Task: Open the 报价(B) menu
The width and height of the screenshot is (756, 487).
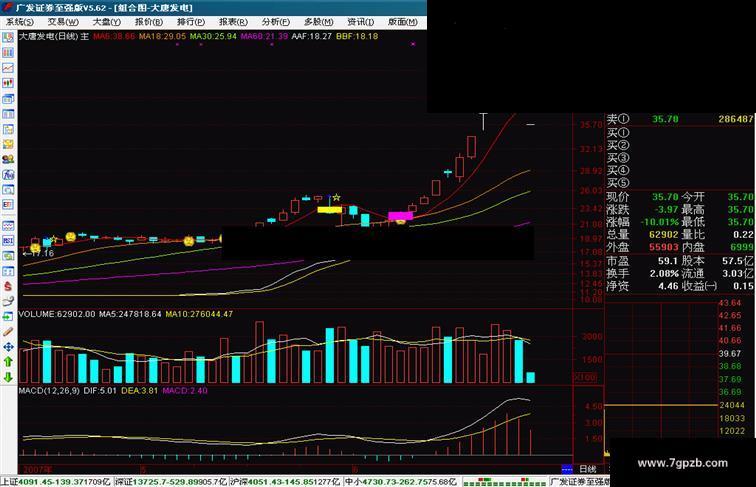Action: (148, 22)
